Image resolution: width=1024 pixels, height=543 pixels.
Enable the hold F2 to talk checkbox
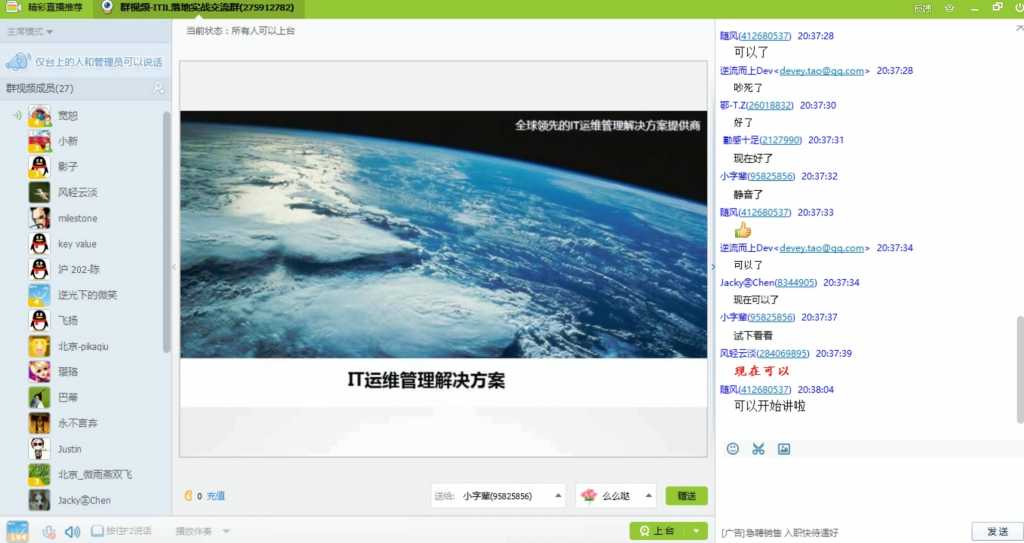[x=97, y=531]
